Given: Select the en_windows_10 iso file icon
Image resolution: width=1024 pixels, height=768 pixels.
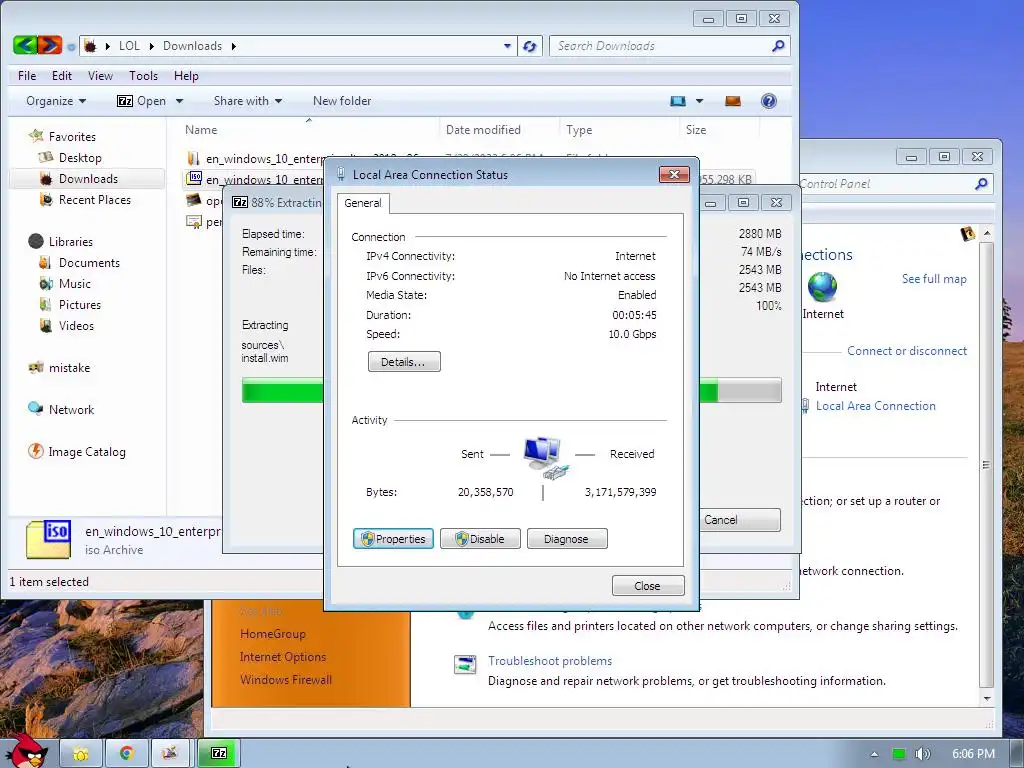Looking at the screenshot, I should [193, 178].
